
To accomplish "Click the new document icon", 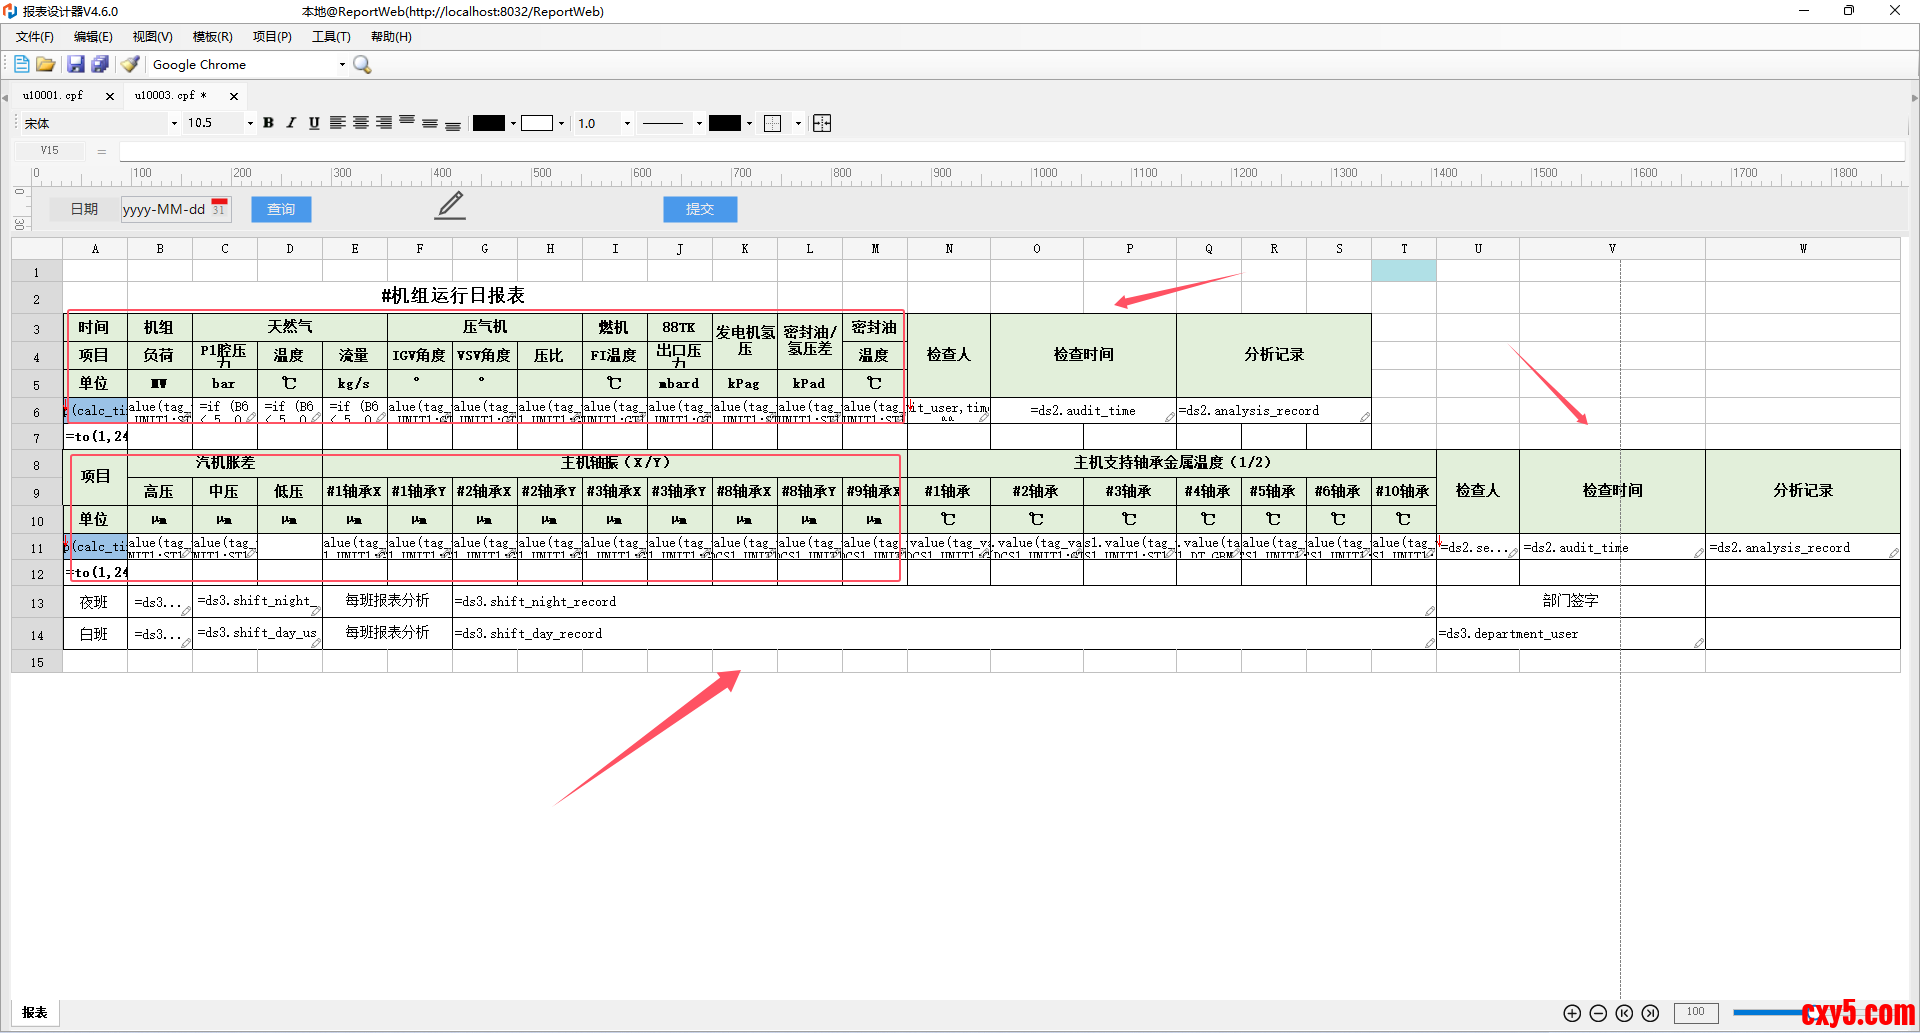I will 21,64.
